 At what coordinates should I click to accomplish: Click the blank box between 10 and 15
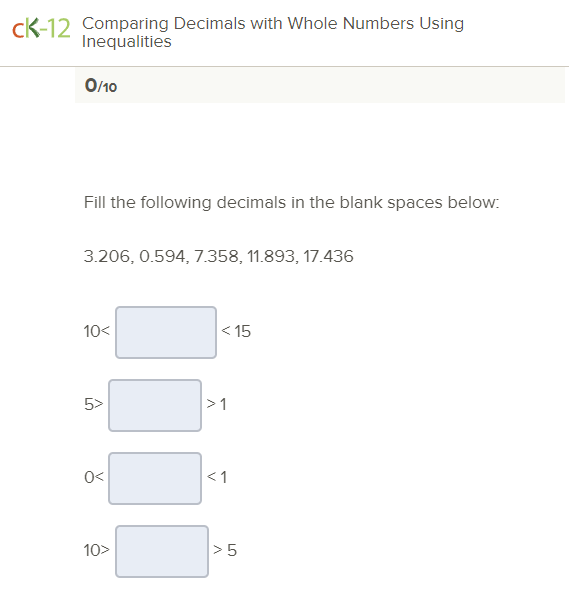(x=166, y=332)
